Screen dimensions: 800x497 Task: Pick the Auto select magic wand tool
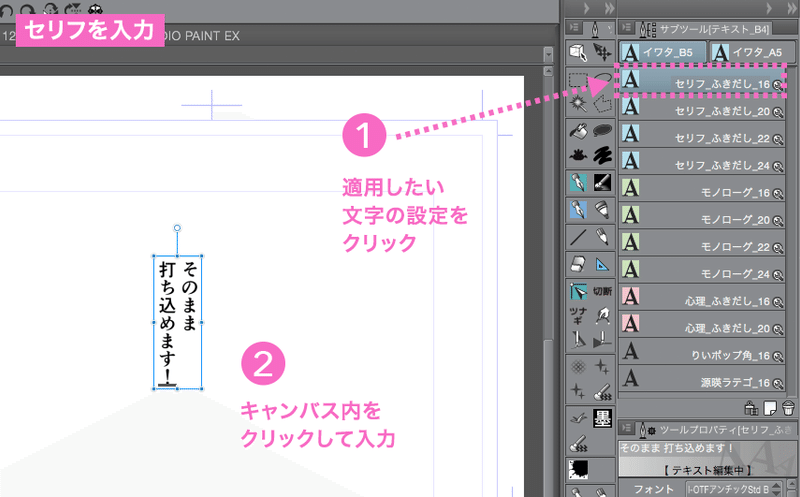click(578, 104)
